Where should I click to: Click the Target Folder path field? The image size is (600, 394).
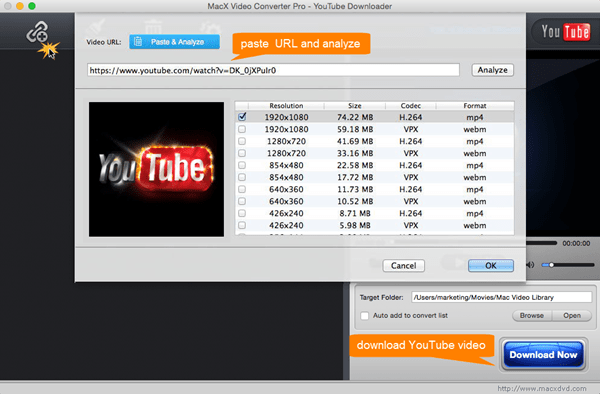point(502,297)
